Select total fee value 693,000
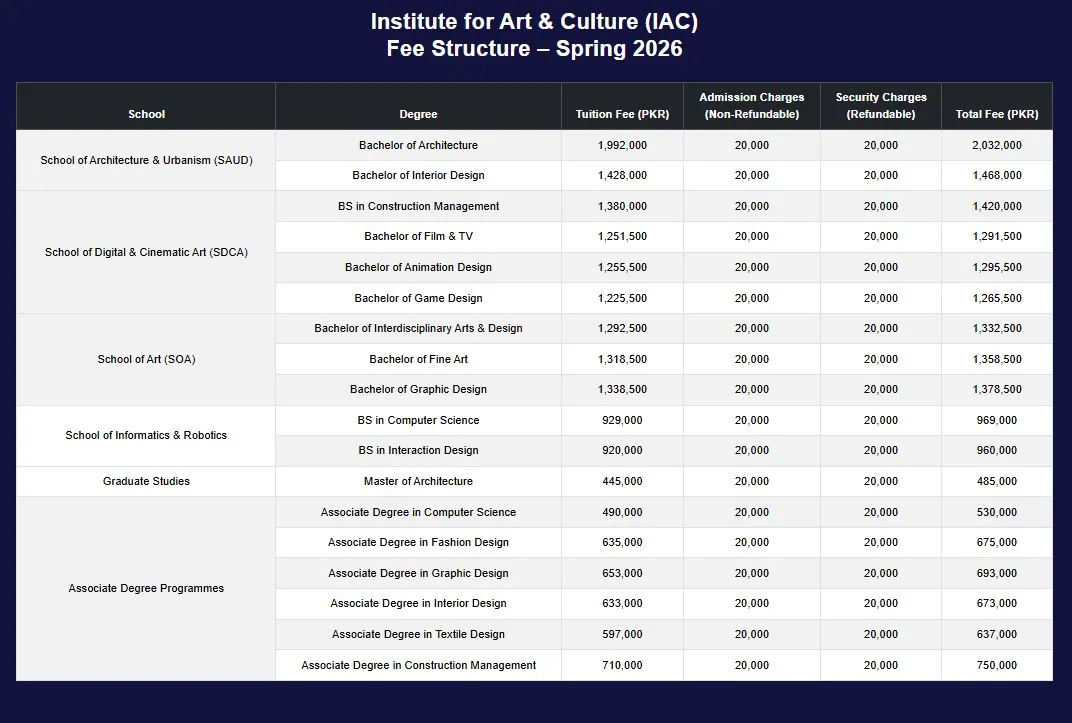 pyautogui.click(x=997, y=573)
